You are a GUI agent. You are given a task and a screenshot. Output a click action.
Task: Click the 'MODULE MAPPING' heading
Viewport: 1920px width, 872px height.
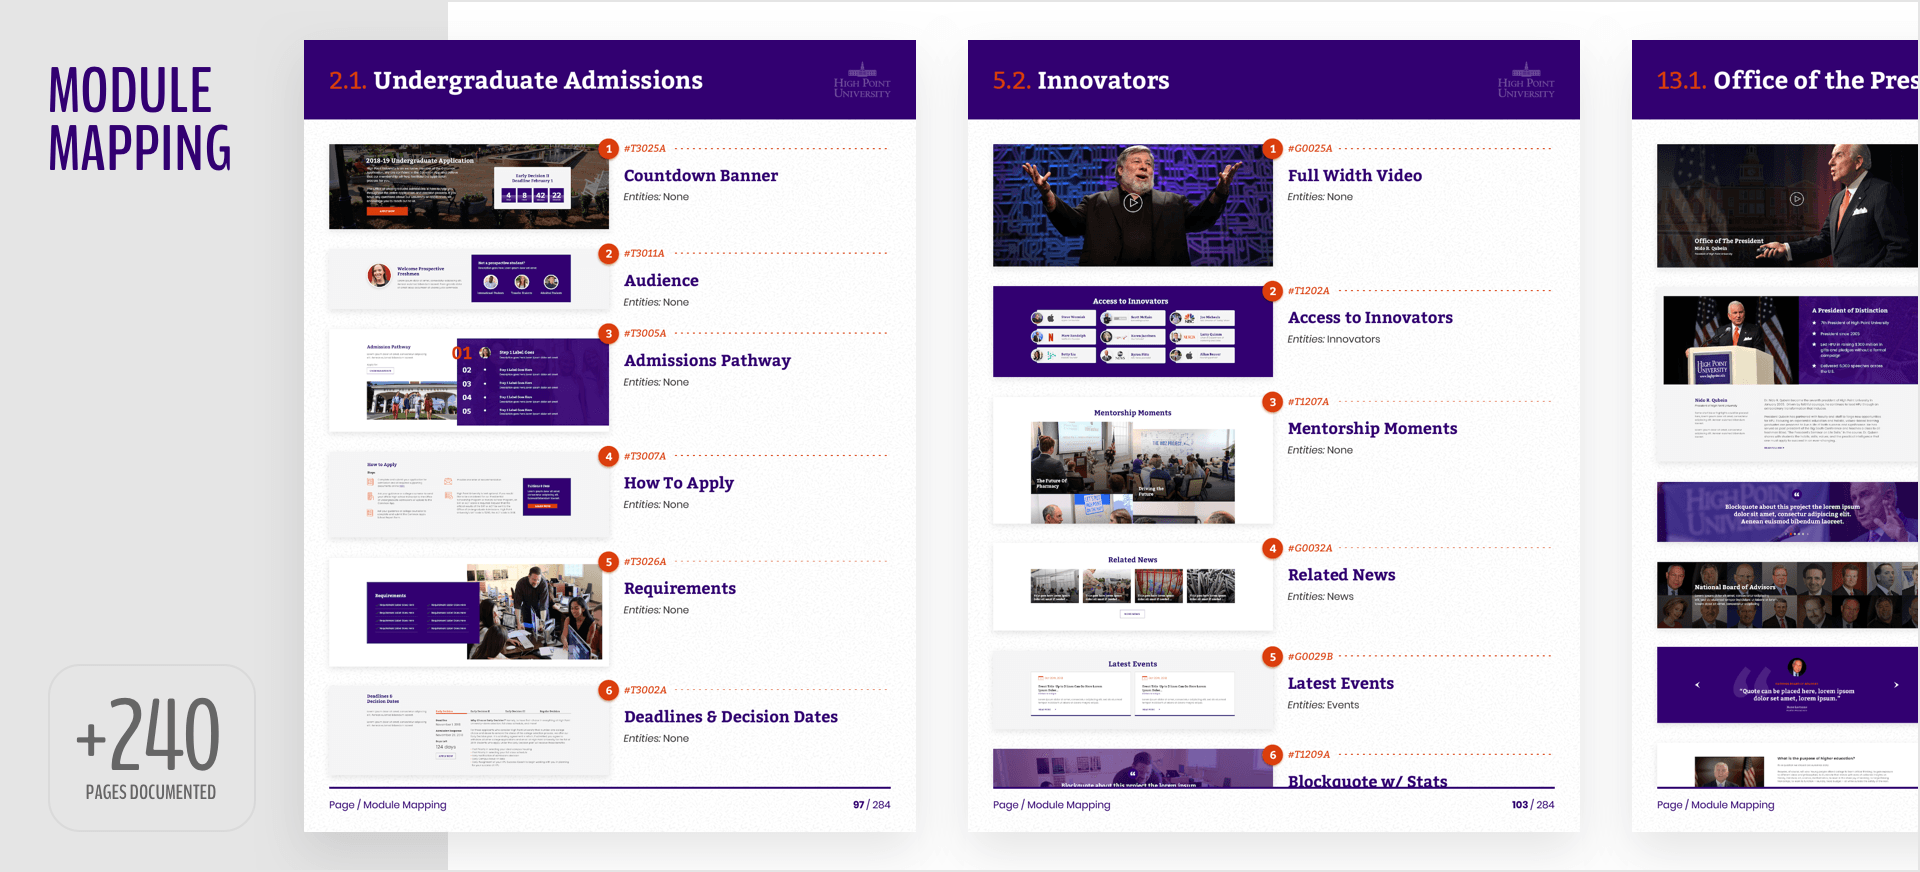tap(140, 119)
